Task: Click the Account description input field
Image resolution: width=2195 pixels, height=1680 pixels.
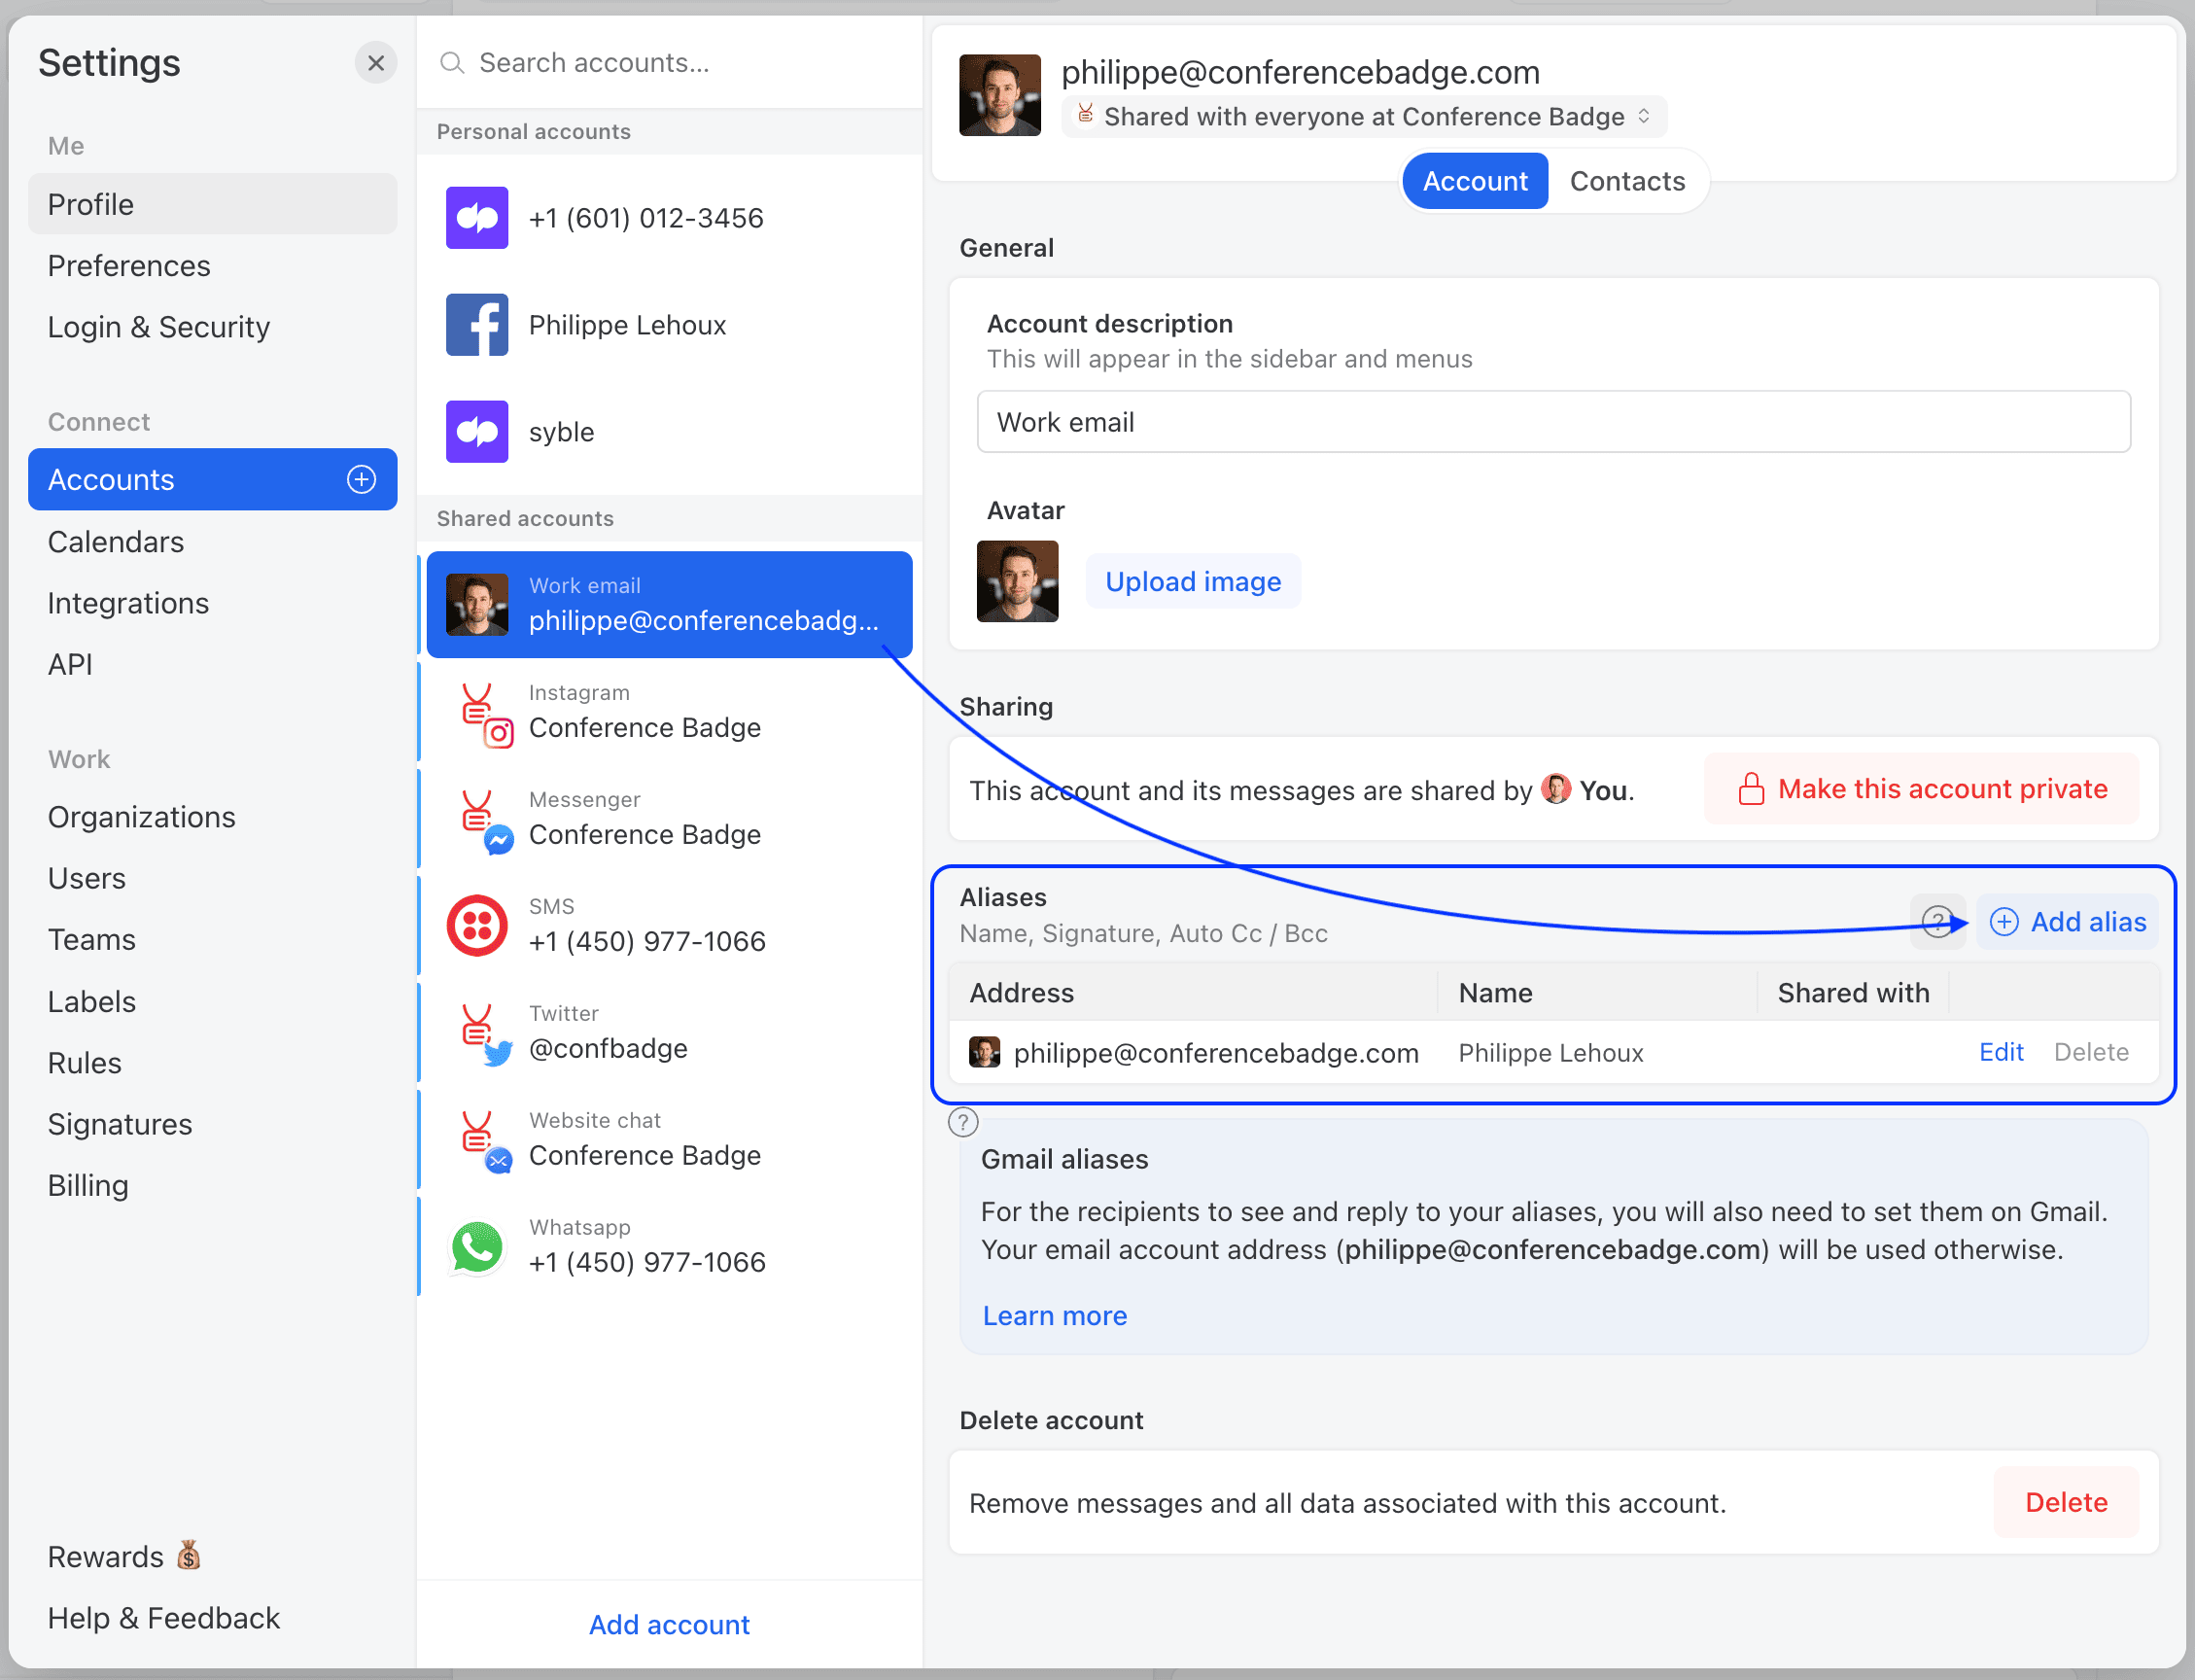Action: tap(1553, 422)
